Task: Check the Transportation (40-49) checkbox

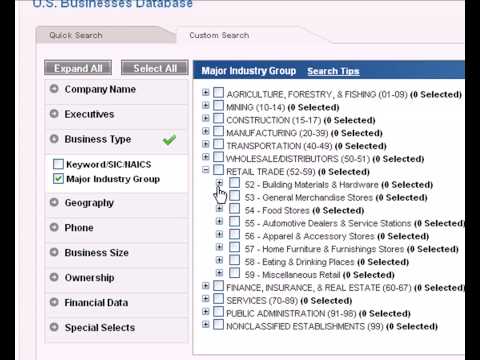Action: click(x=218, y=144)
